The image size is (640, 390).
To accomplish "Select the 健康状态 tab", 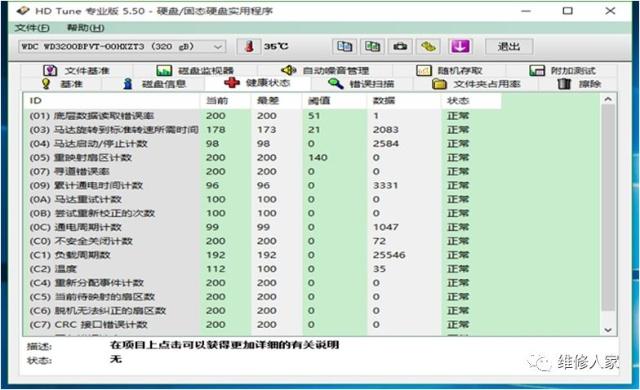I will pos(257,83).
